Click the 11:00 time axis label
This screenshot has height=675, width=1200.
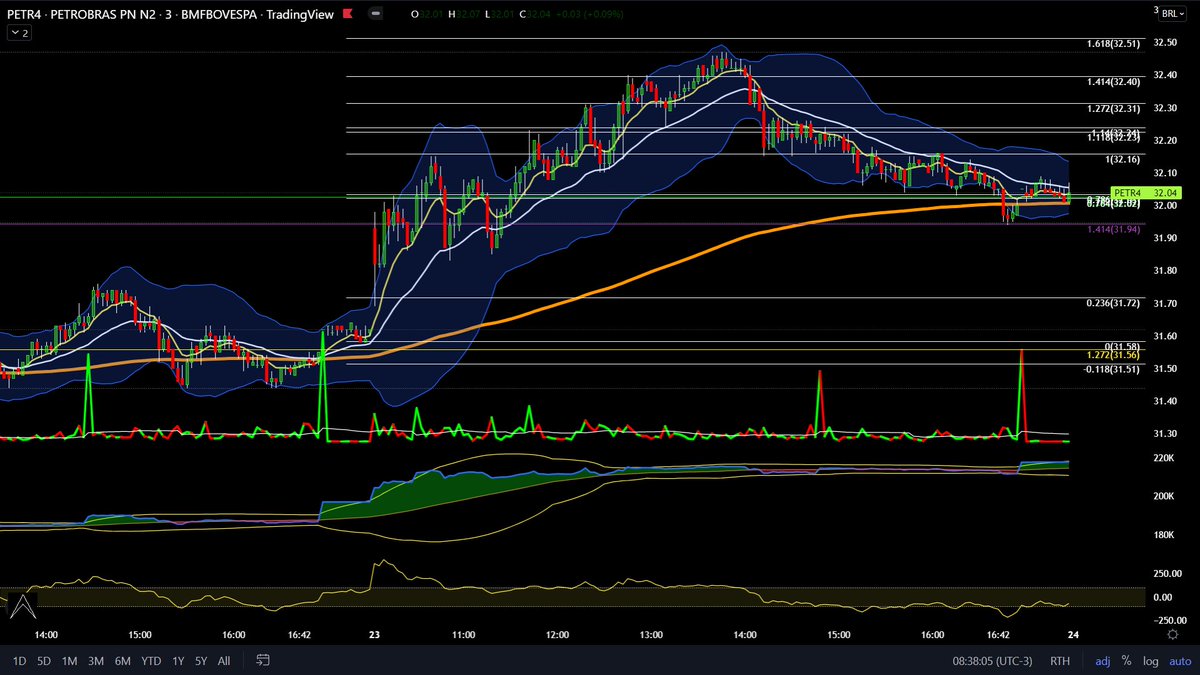point(463,634)
